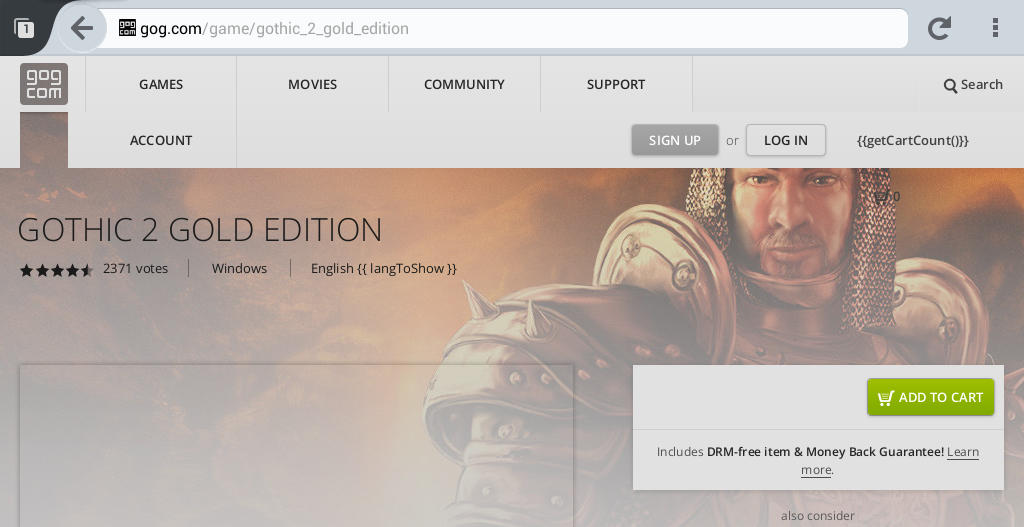
Task: Tap the GOG favicon in address bar
Action: [127, 28]
